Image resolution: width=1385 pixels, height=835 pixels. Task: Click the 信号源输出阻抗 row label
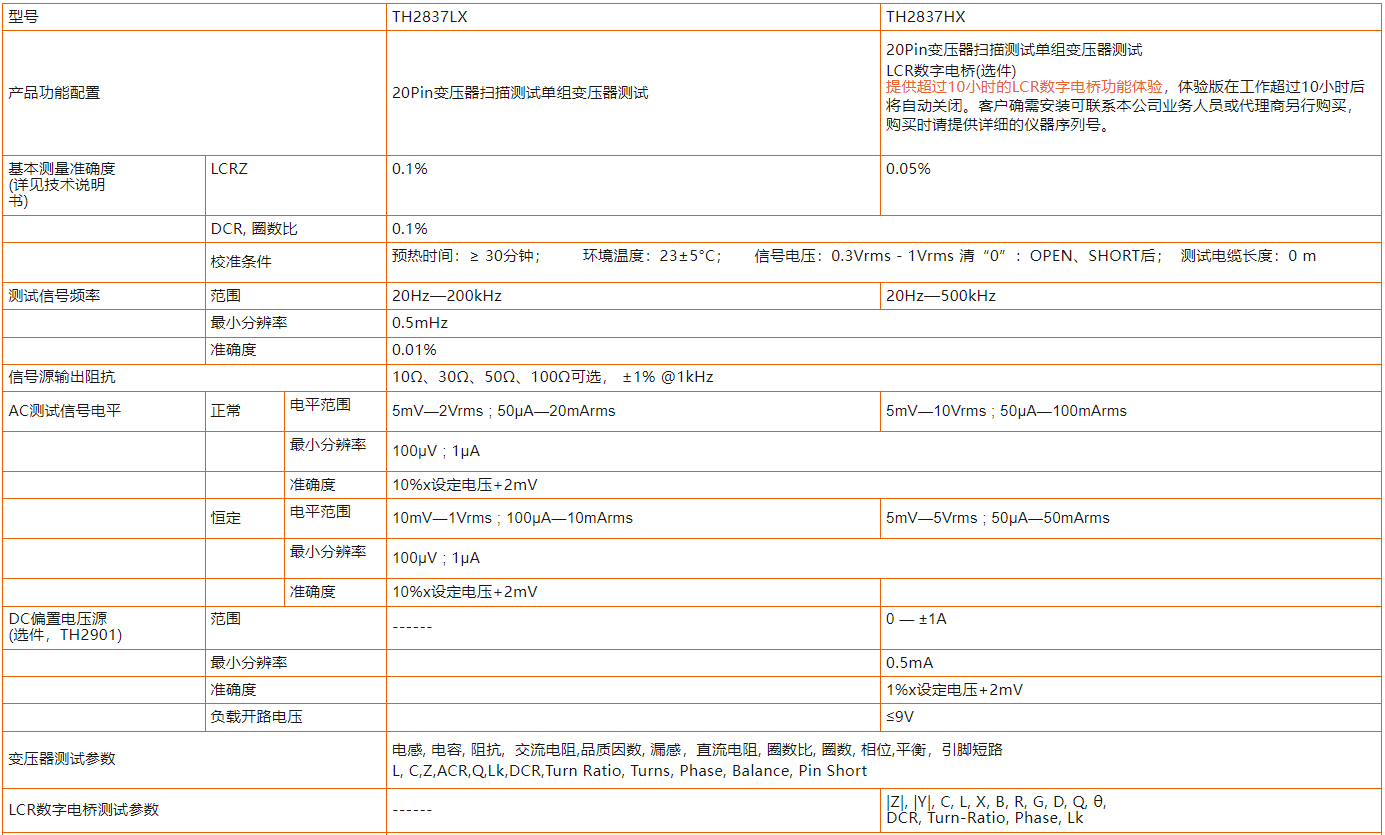[x=61, y=377]
